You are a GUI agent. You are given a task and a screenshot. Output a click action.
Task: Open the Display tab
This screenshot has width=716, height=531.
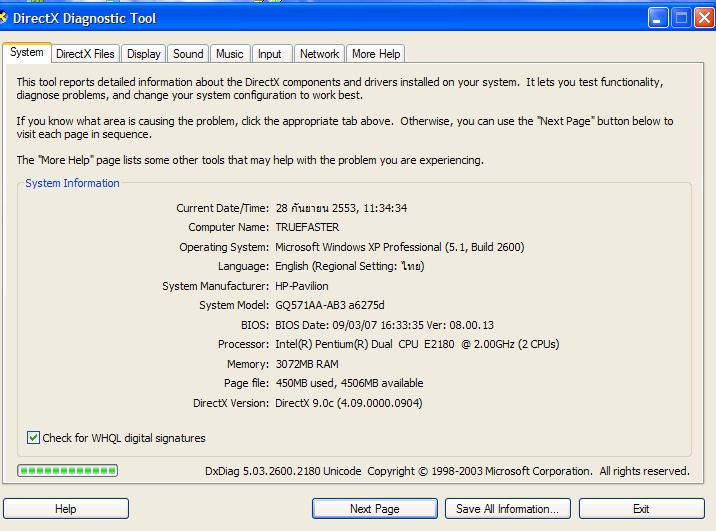click(143, 54)
